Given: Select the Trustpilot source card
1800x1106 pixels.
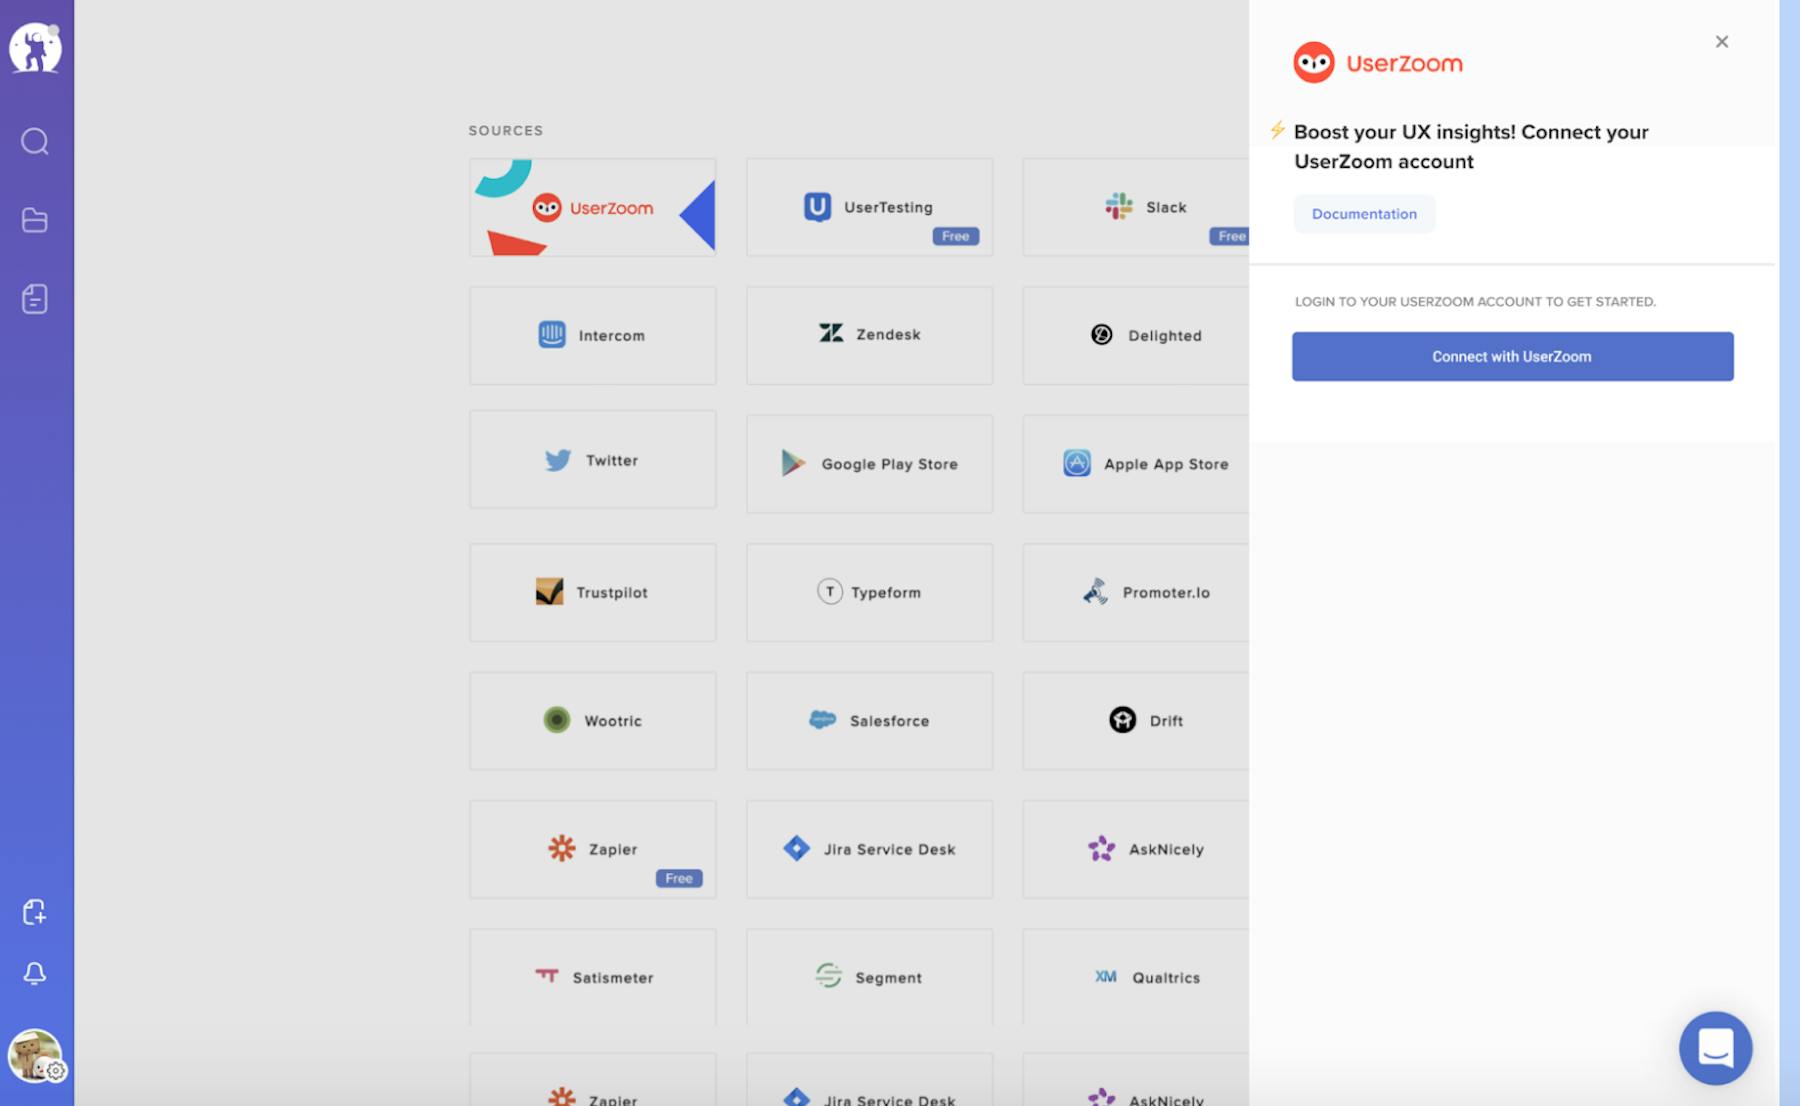Looking at the screenshot, I should tap(593, 592).
